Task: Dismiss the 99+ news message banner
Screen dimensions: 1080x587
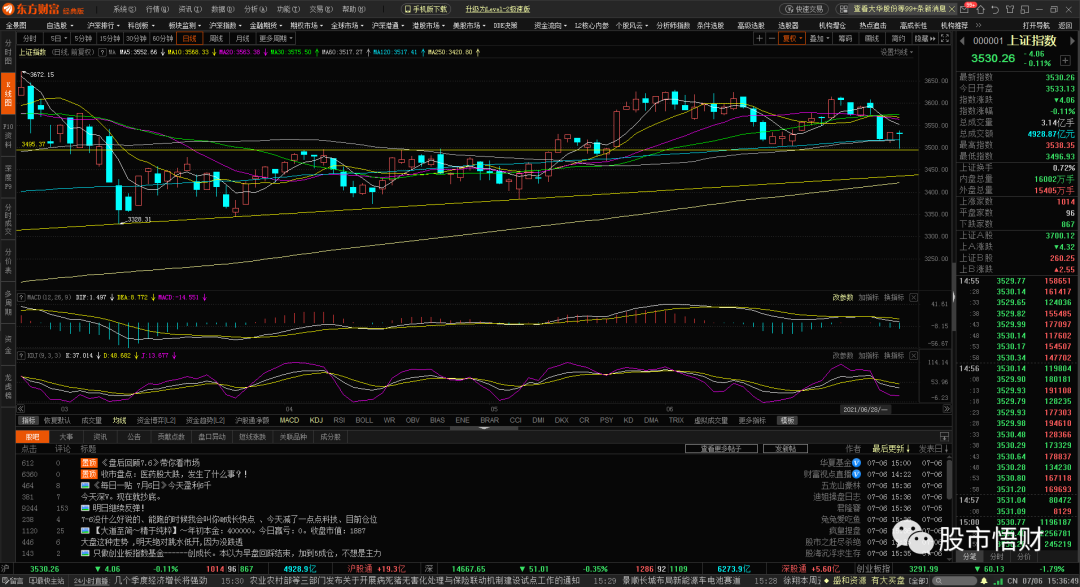Action: click(x=953, y=9)
